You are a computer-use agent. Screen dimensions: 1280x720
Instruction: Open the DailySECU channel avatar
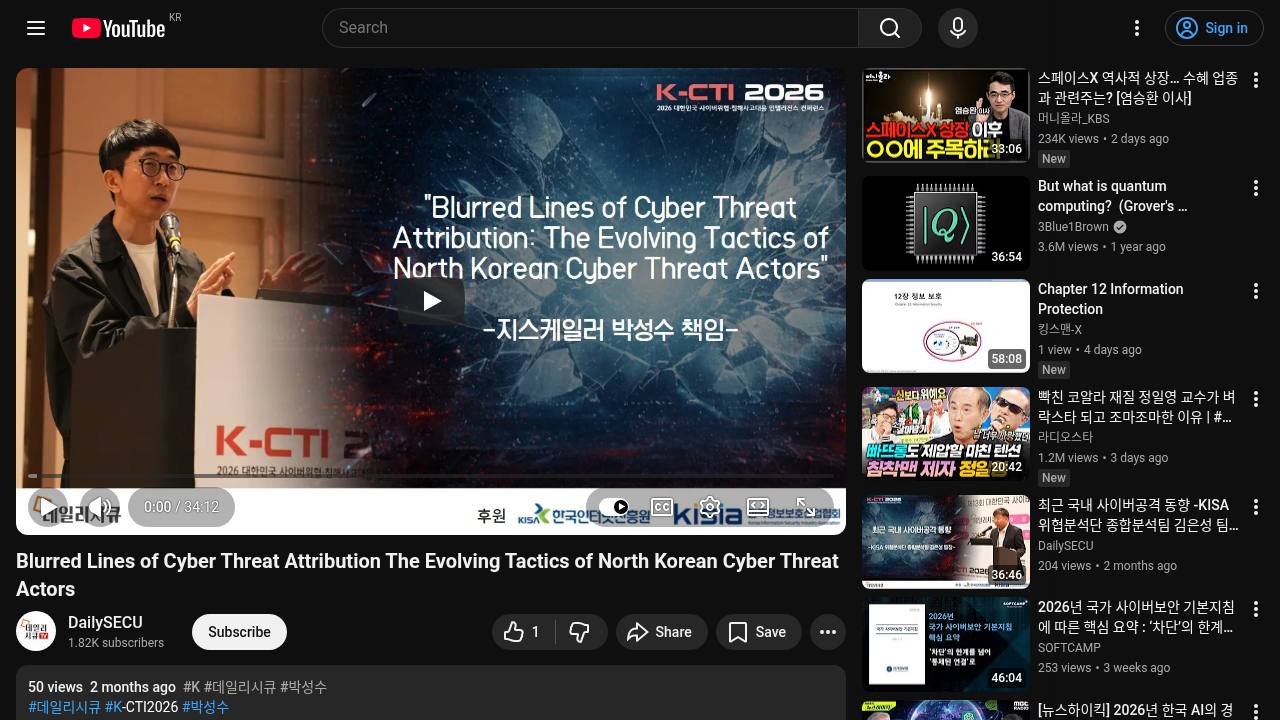tap(36, 631)
